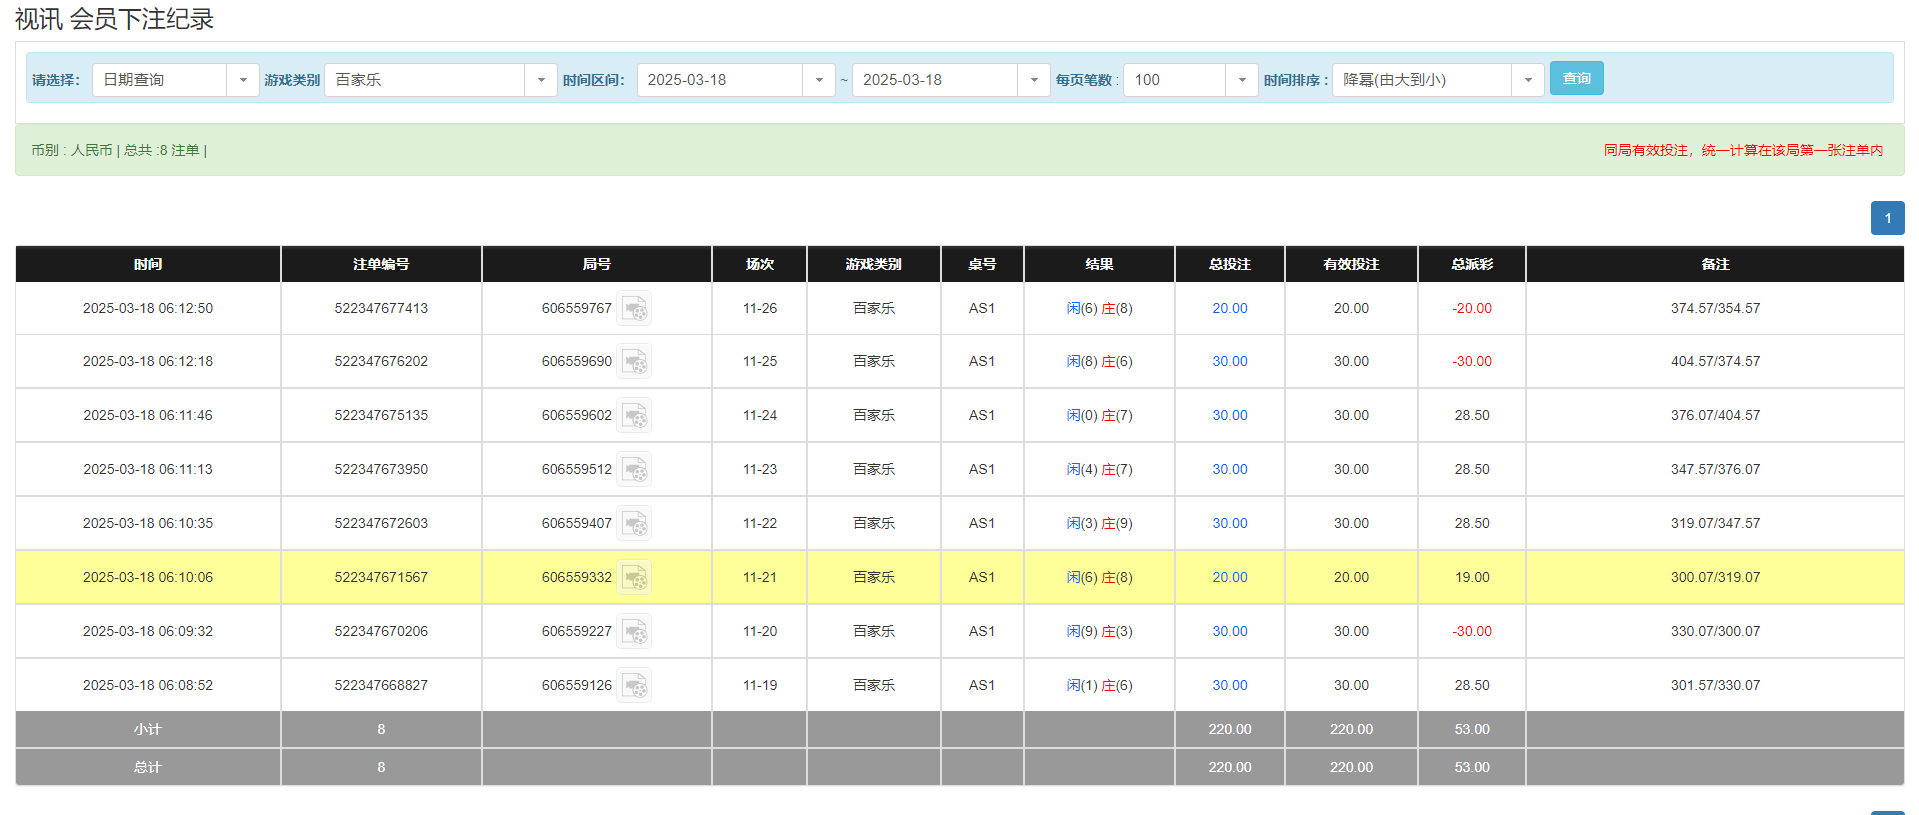Open the start date 2025-03-18 dropdown arrow

tap(819, 80)
